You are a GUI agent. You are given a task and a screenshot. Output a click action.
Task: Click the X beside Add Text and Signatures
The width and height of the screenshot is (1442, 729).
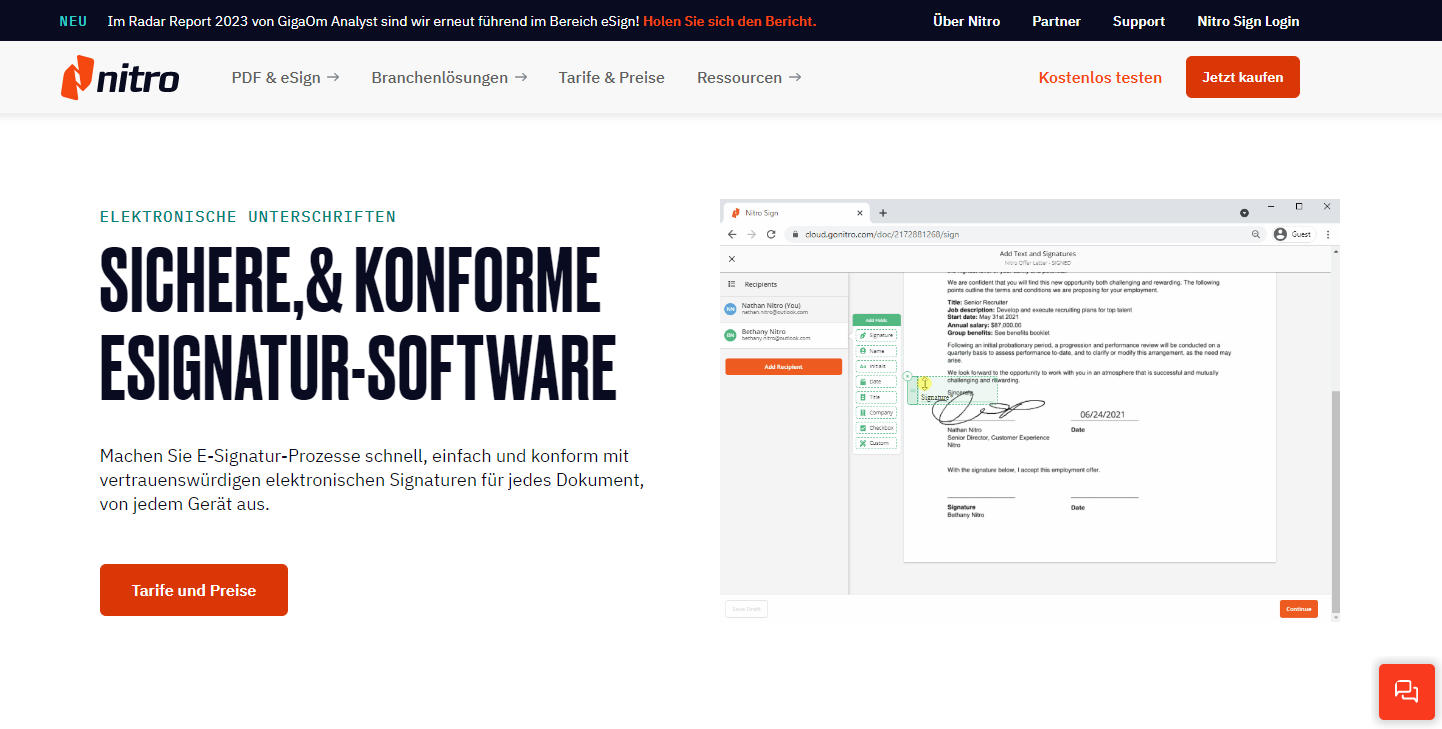pos(731,259)
